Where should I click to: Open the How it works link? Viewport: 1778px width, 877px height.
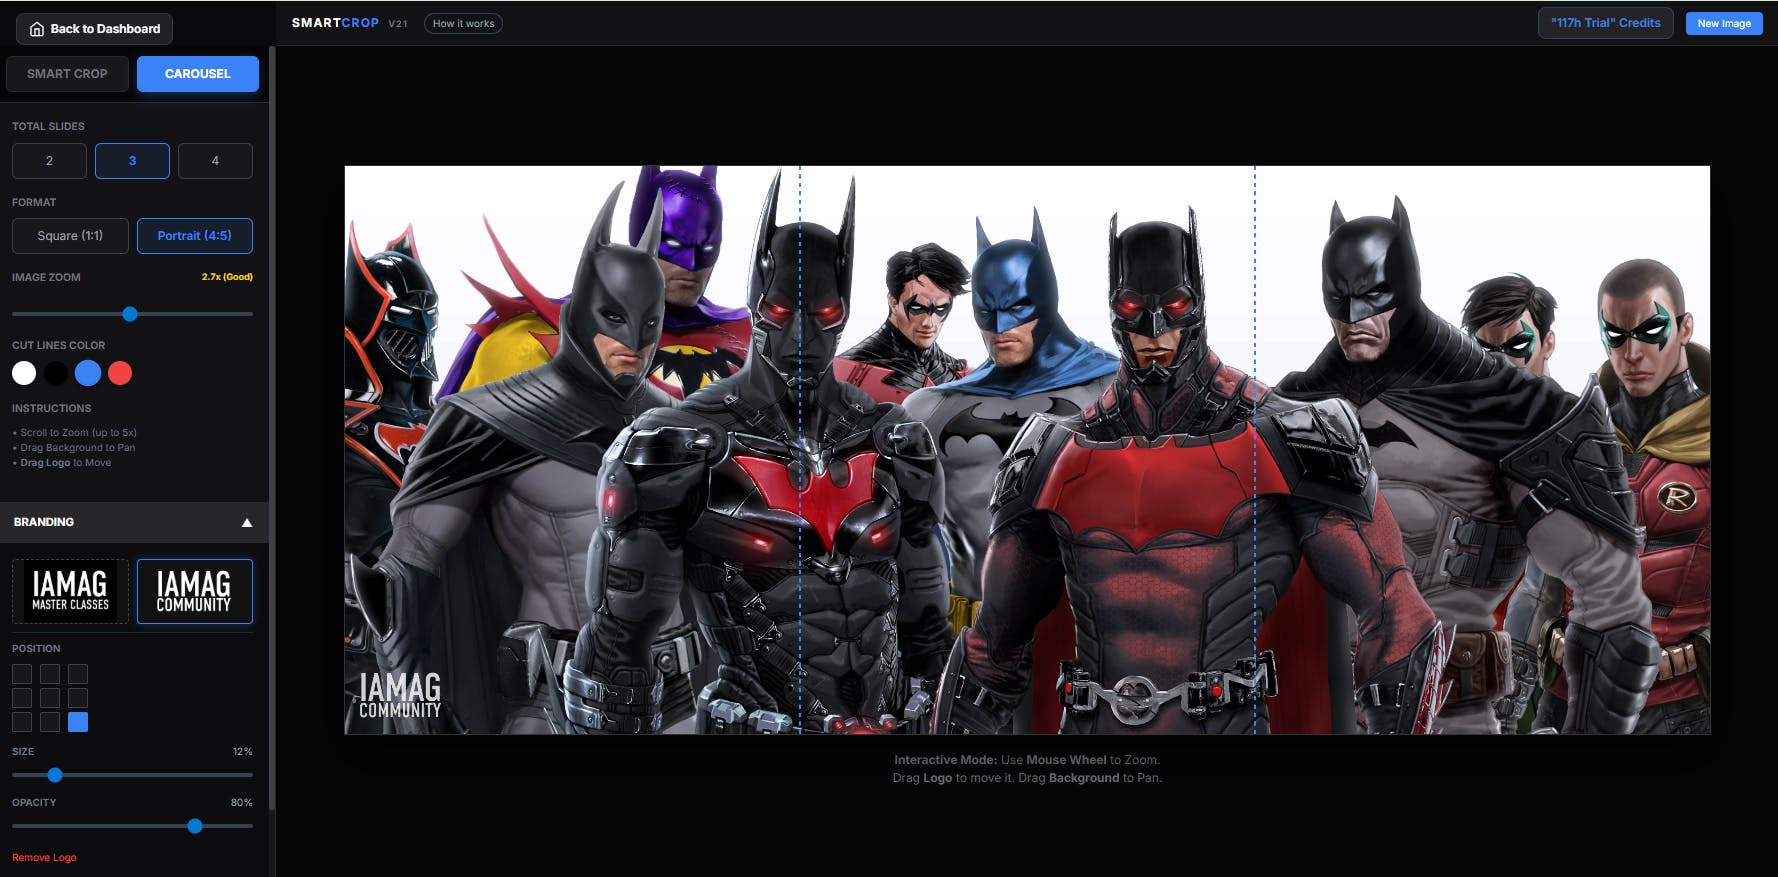[463, 23]
